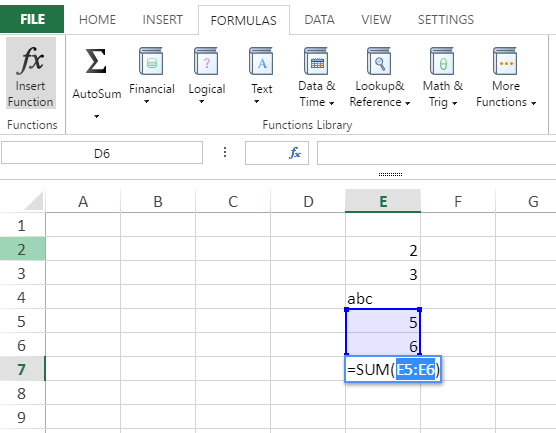Open the Math & Trig functions icon

442,61
